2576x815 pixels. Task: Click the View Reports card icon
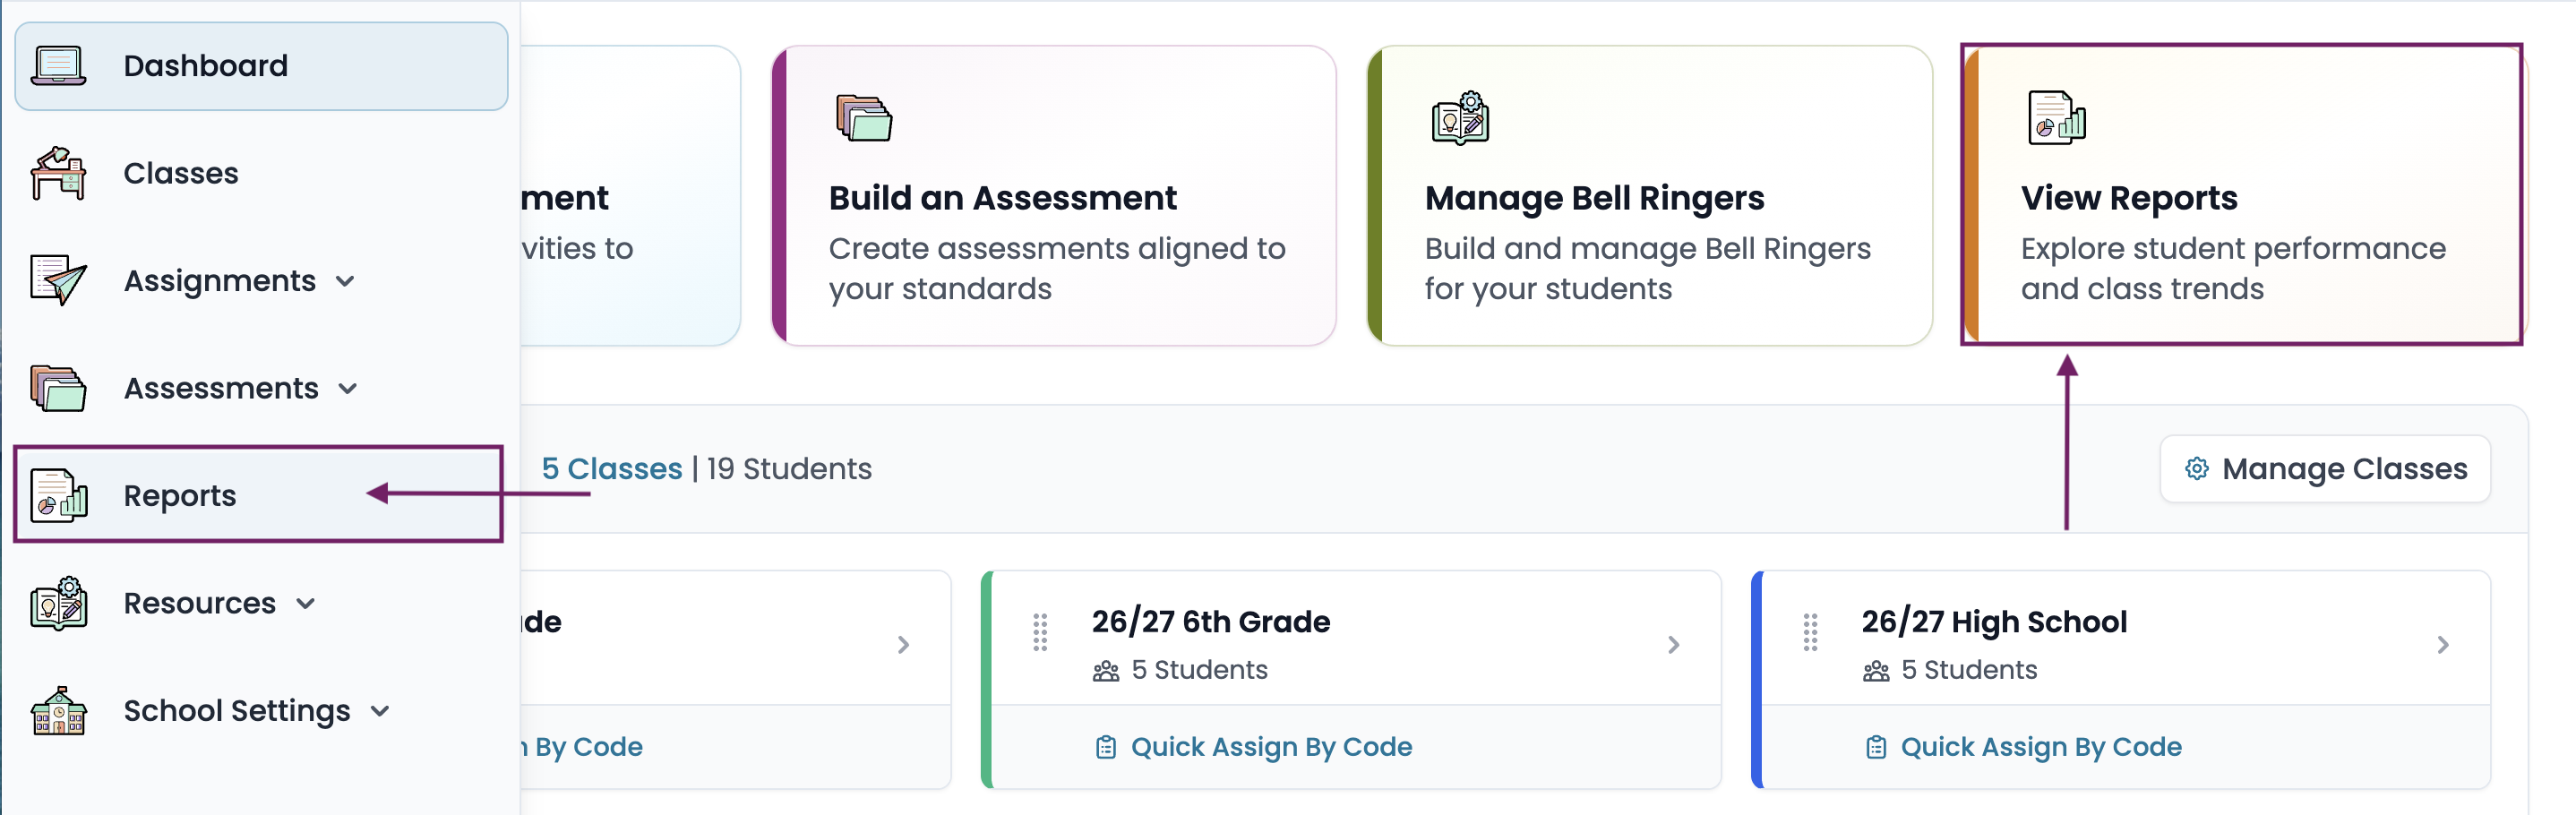[x=2056, y=118]
